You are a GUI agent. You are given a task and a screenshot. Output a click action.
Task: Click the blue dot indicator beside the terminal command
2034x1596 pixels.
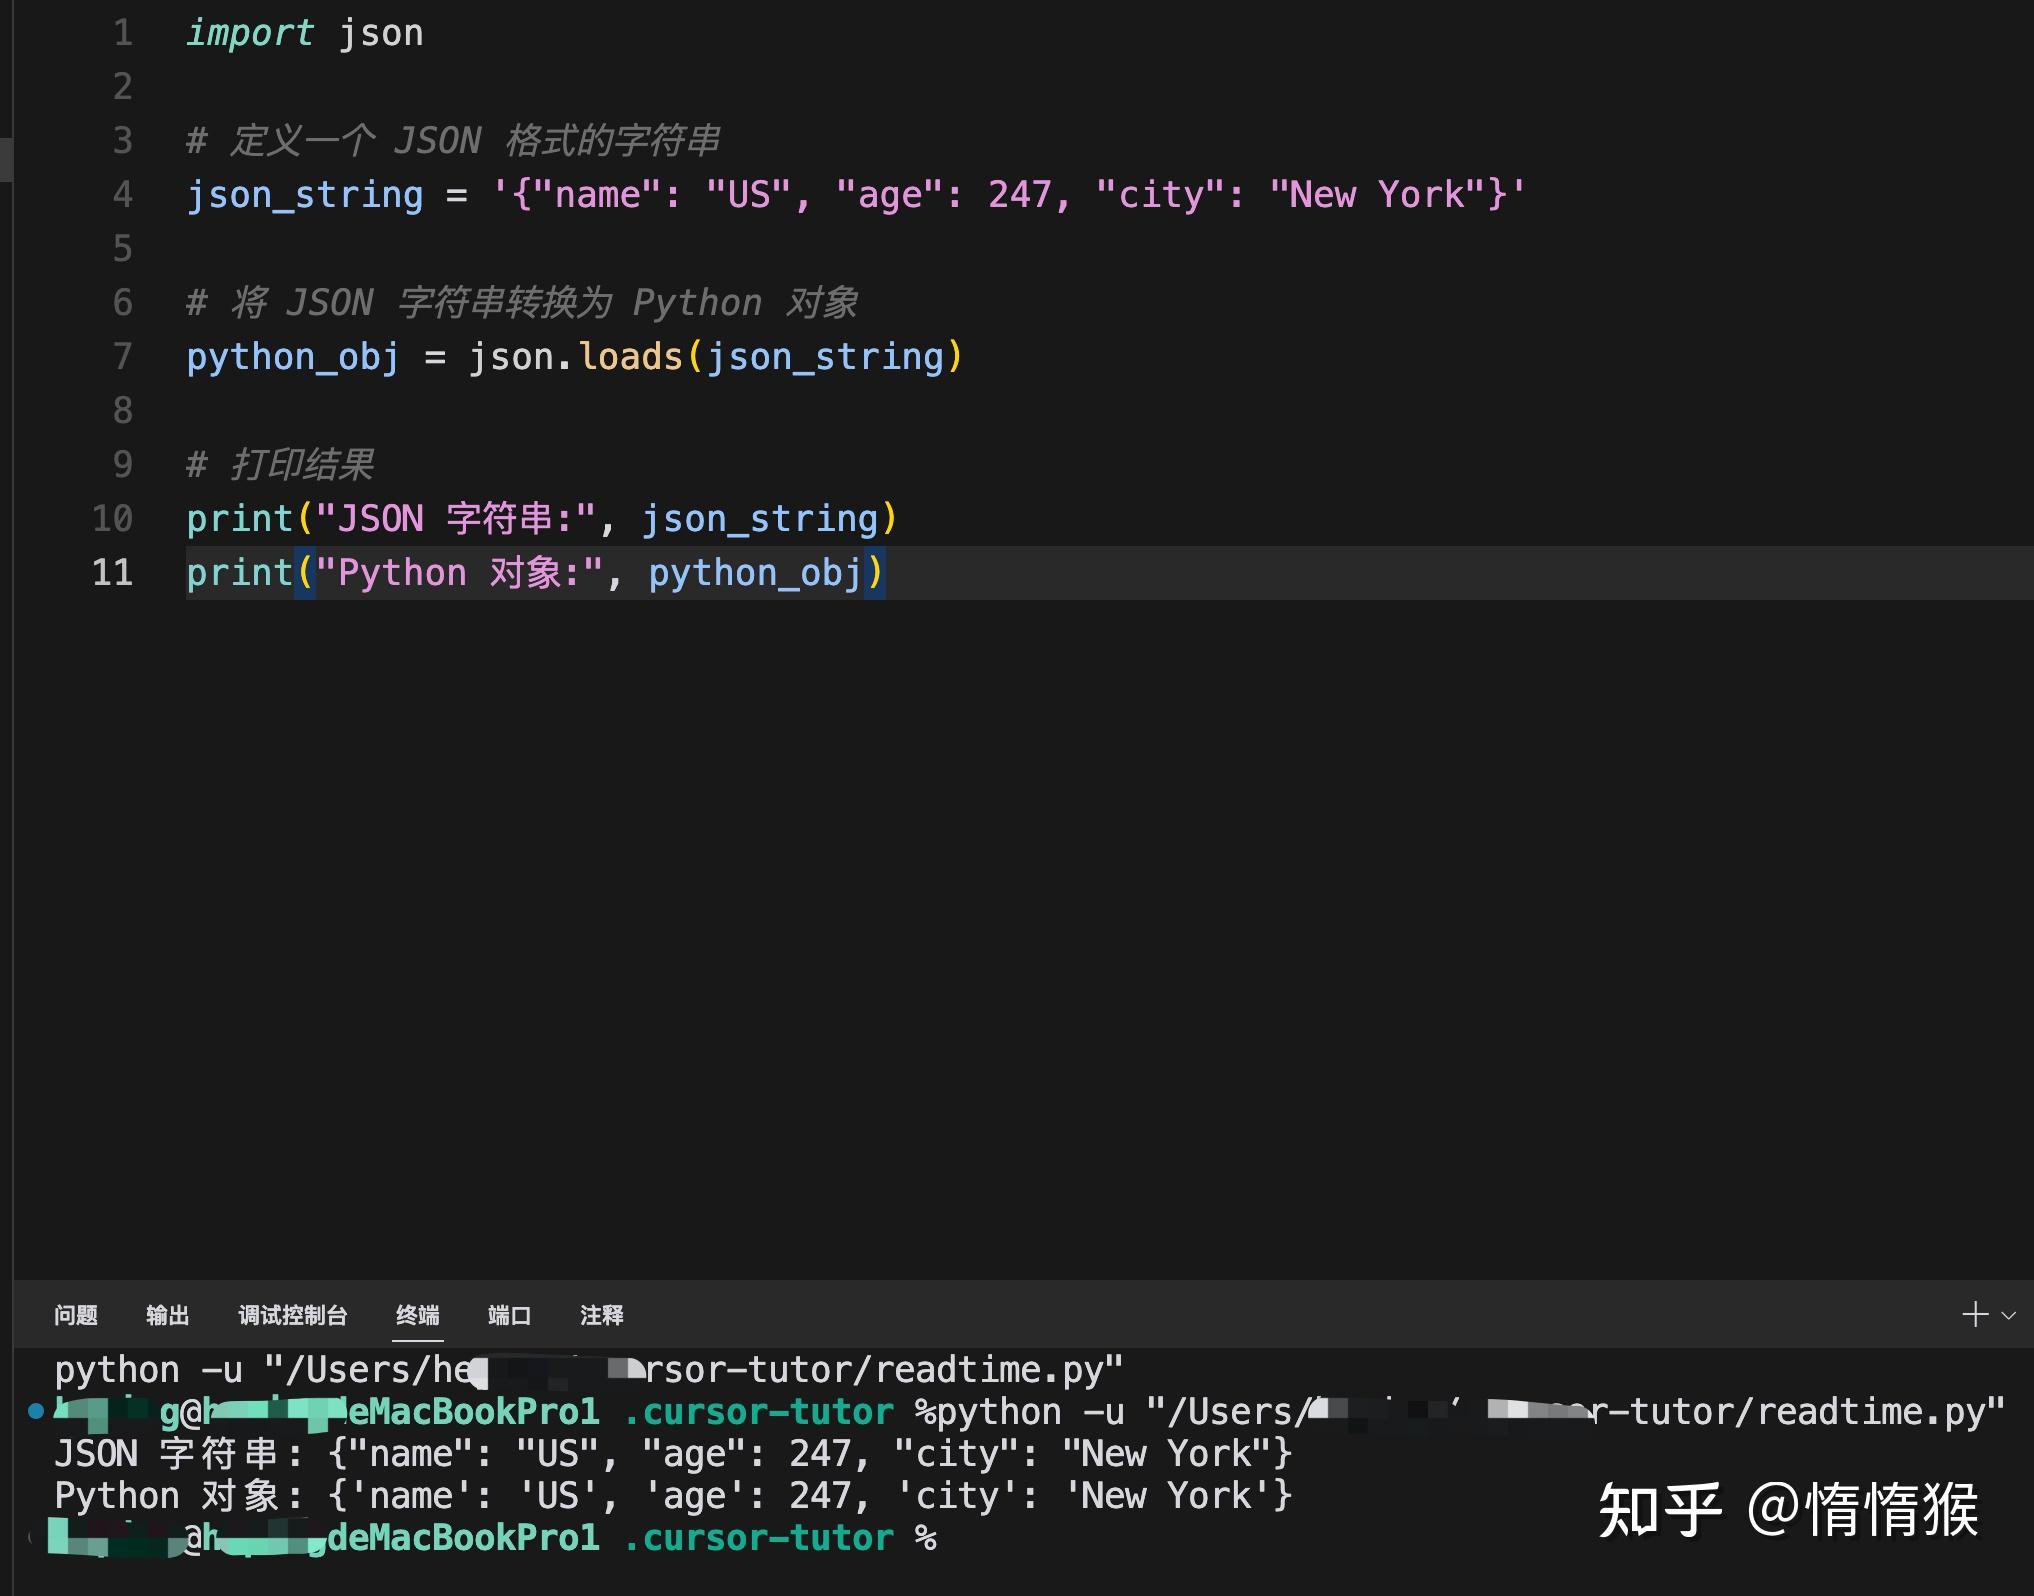(x=34, y=1411)
